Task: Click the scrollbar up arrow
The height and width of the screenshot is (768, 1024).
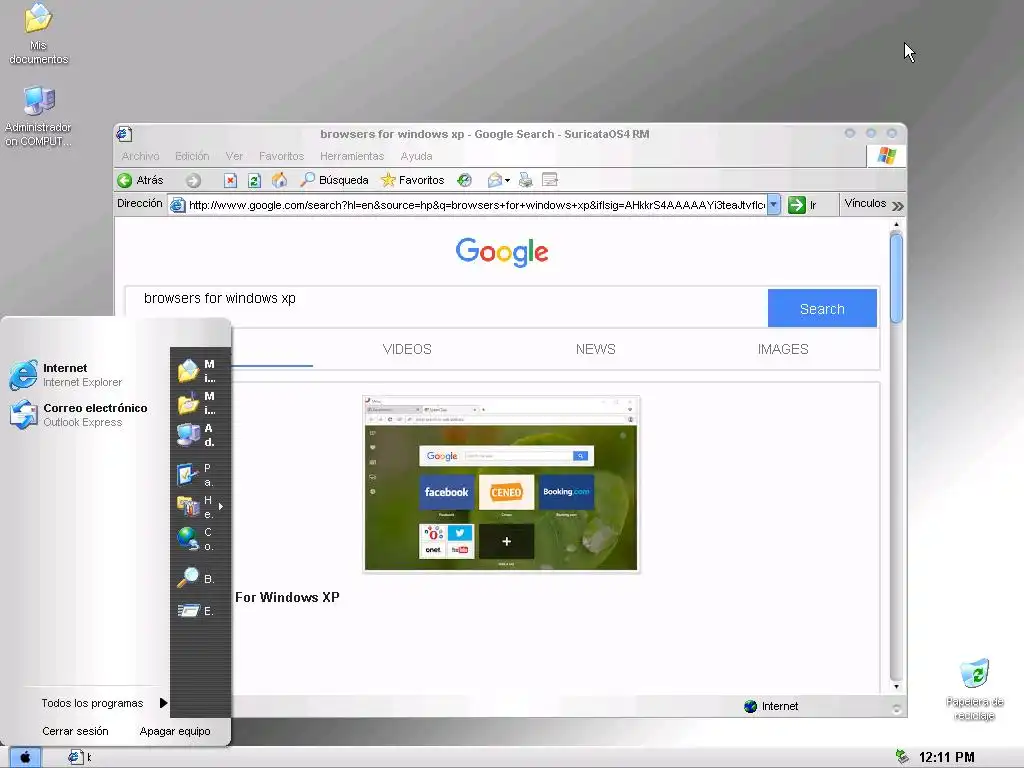Action: coord(896,225)
